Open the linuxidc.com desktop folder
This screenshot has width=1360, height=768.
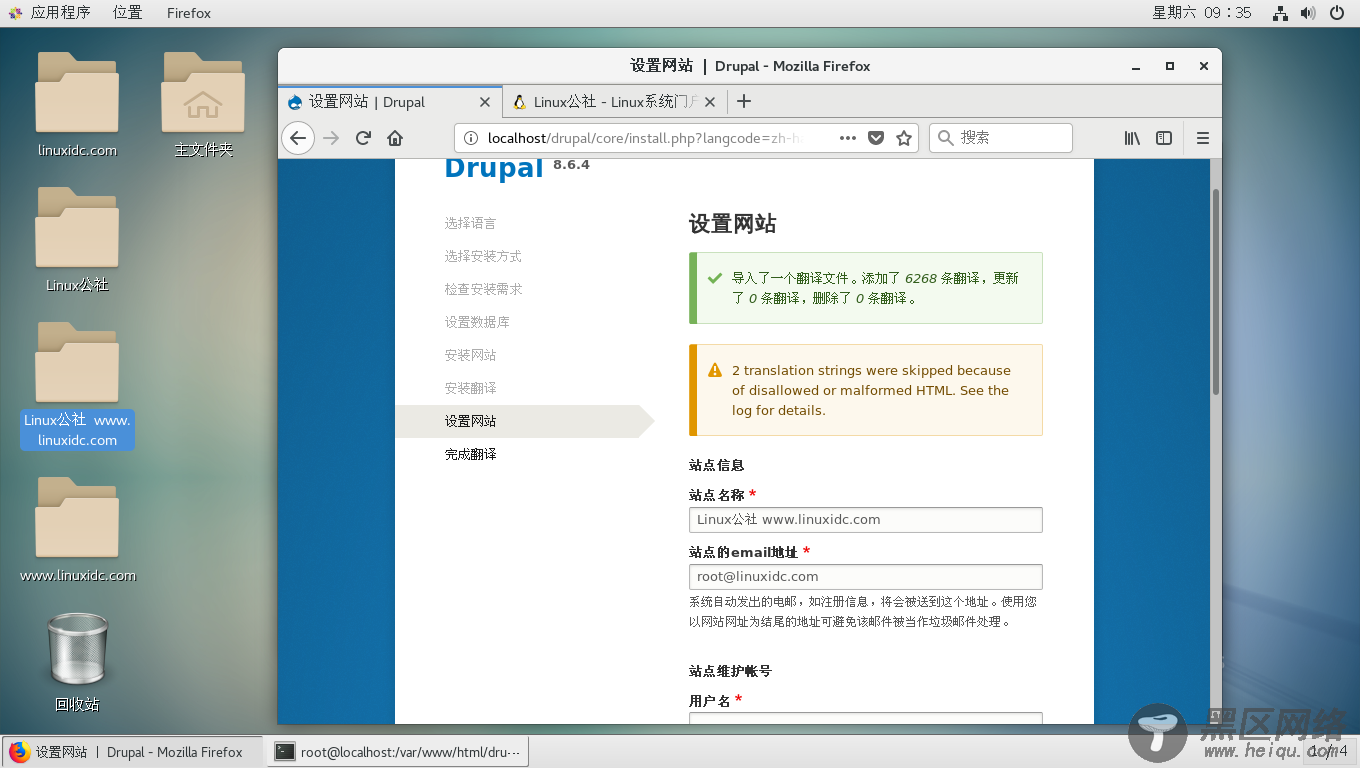(x=77, y=105)
